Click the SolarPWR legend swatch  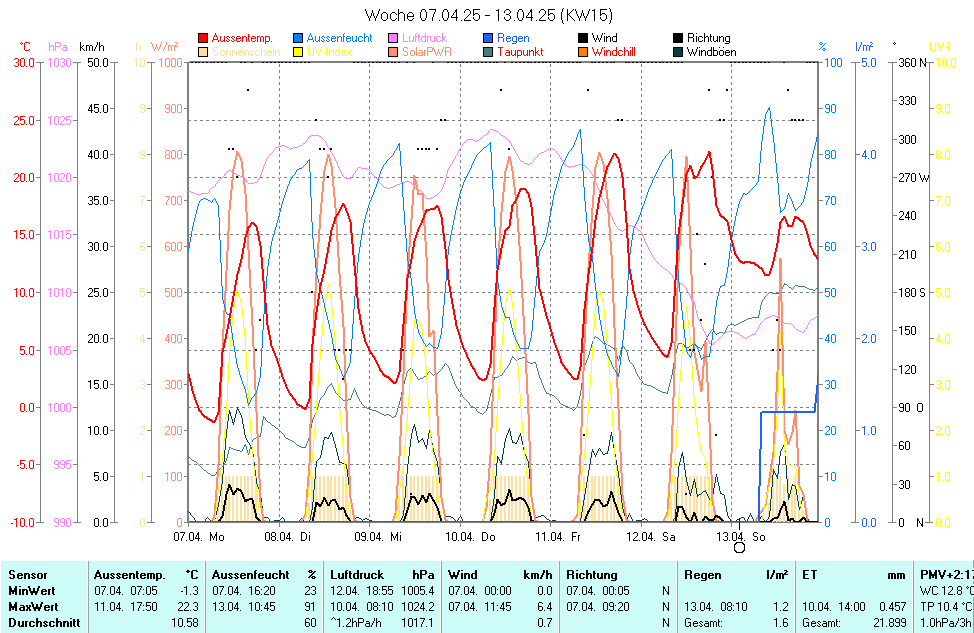(394, 51)
